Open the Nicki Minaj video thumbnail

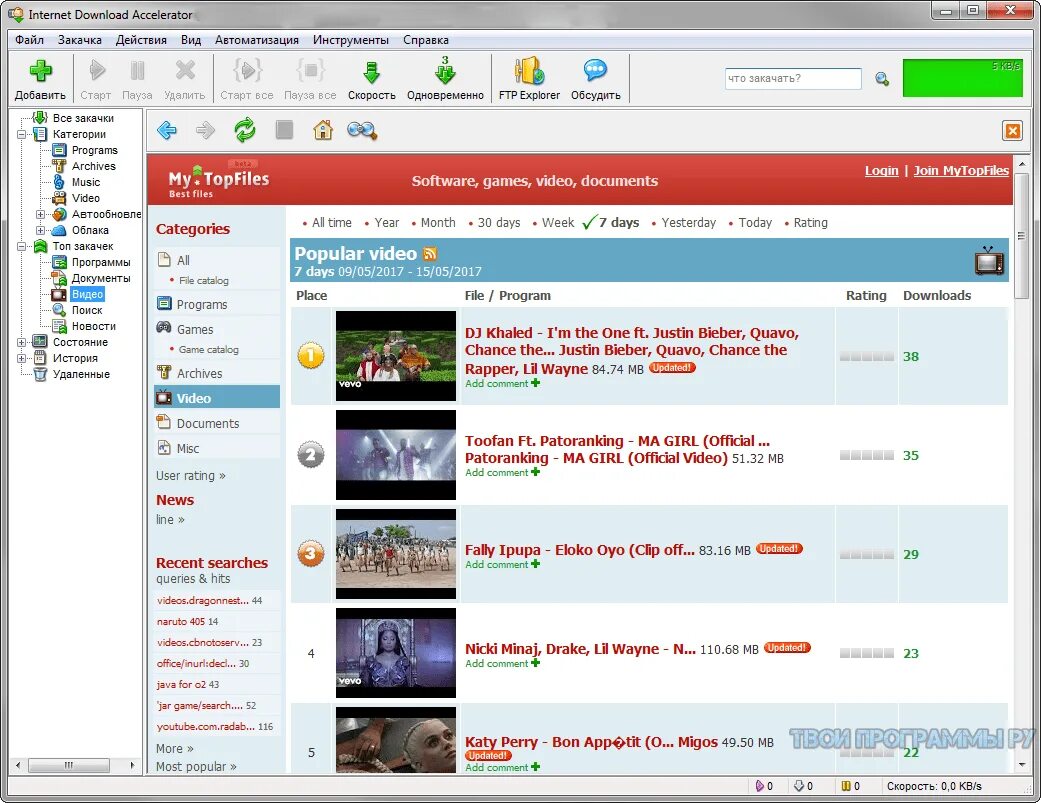click(x=396, y=653)
